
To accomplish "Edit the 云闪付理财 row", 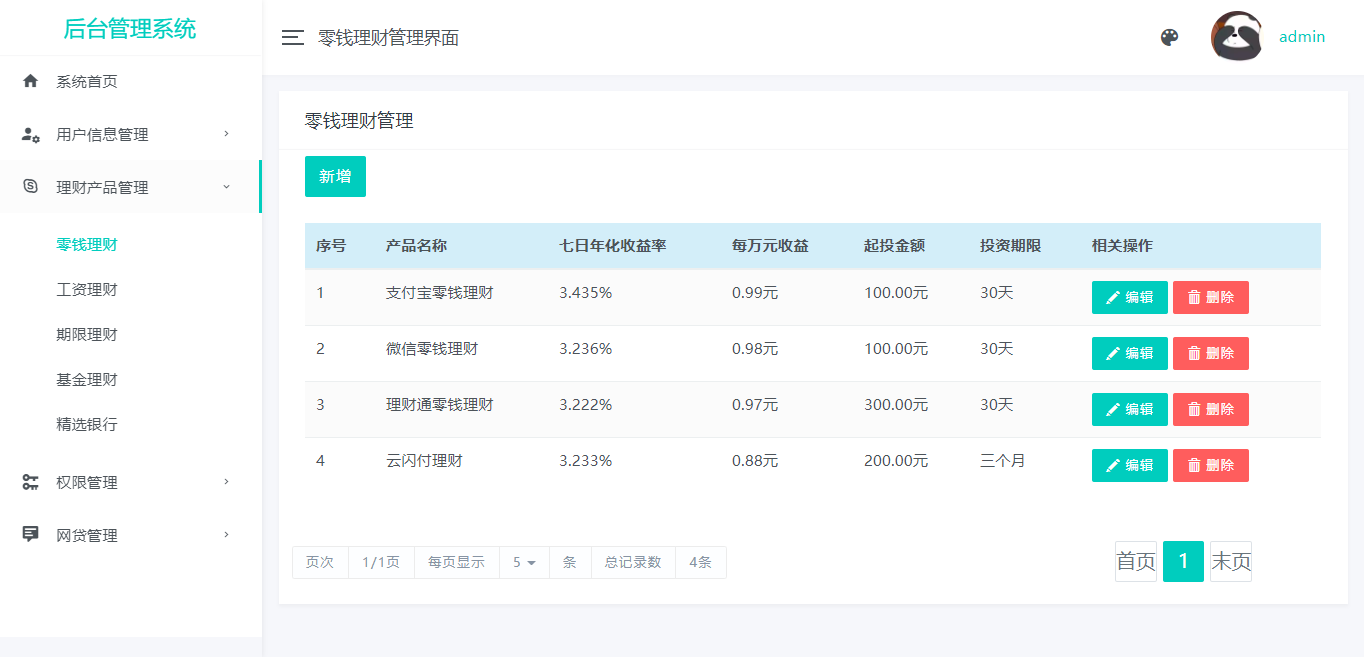I will click(x=1129, y=465).
